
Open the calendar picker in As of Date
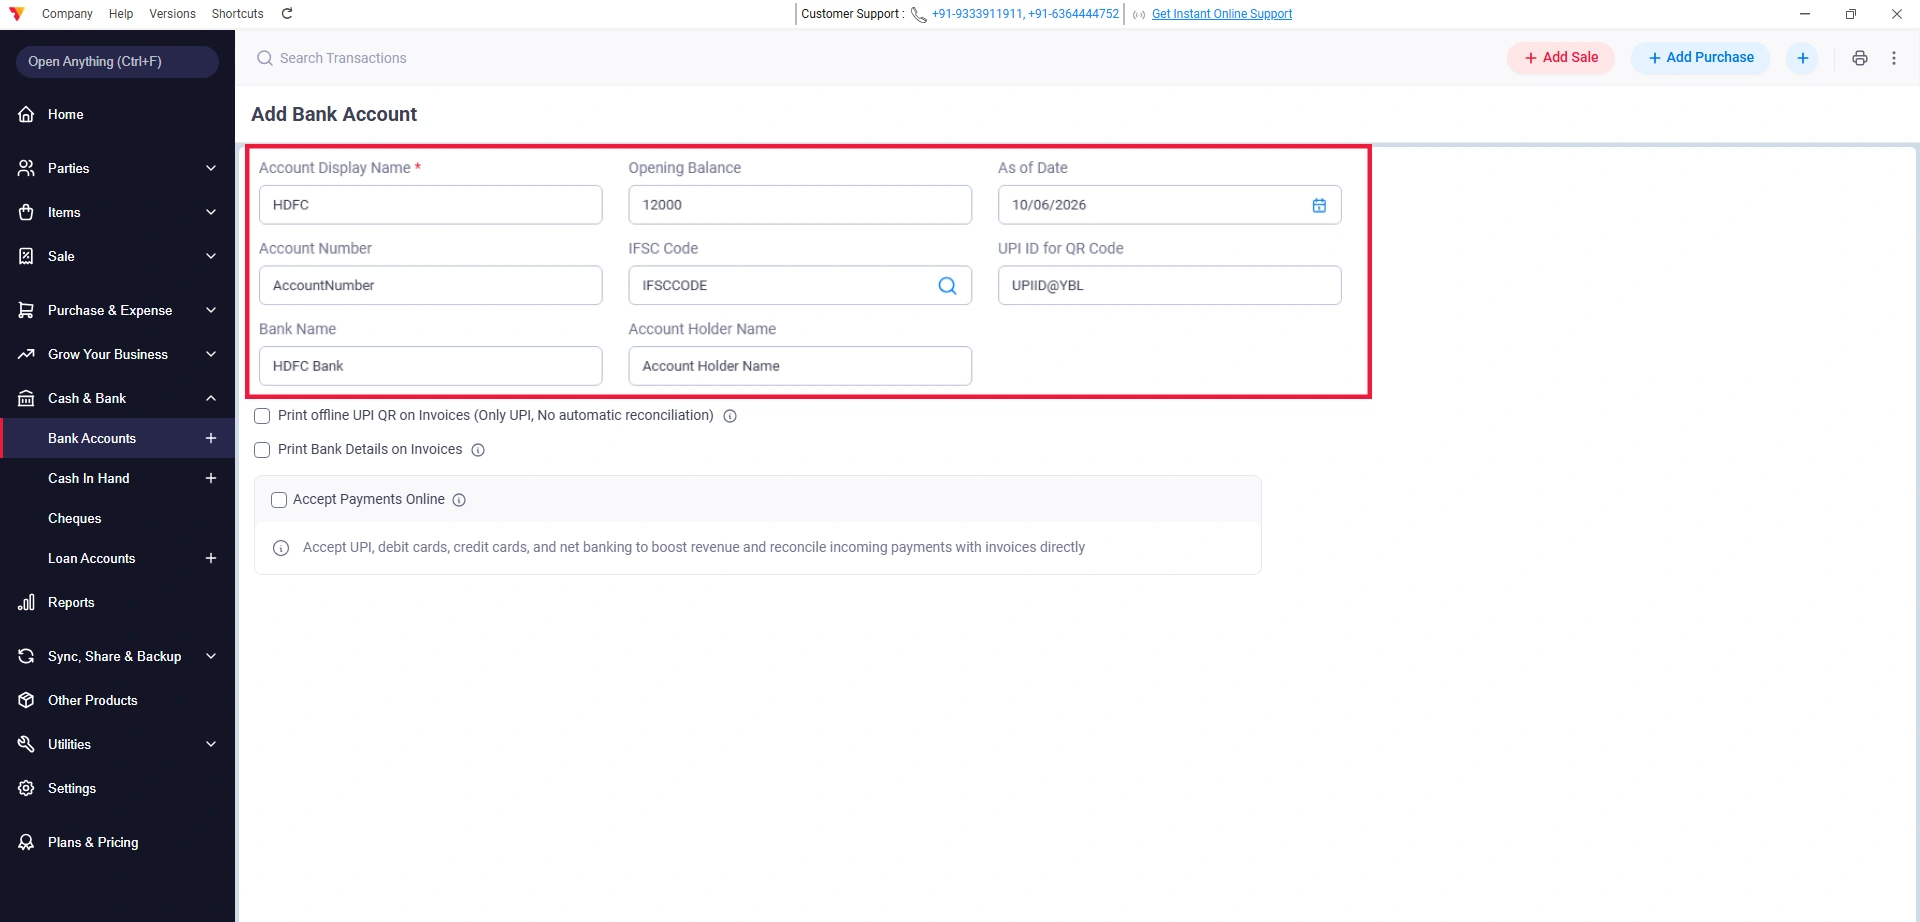(x=1319, y=205)
